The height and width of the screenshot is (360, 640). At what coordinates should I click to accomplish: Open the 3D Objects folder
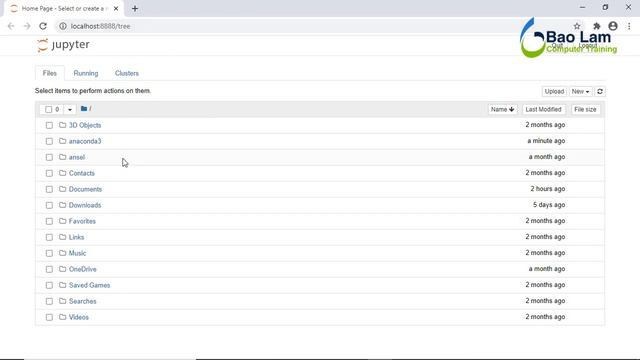pos(85,125)
